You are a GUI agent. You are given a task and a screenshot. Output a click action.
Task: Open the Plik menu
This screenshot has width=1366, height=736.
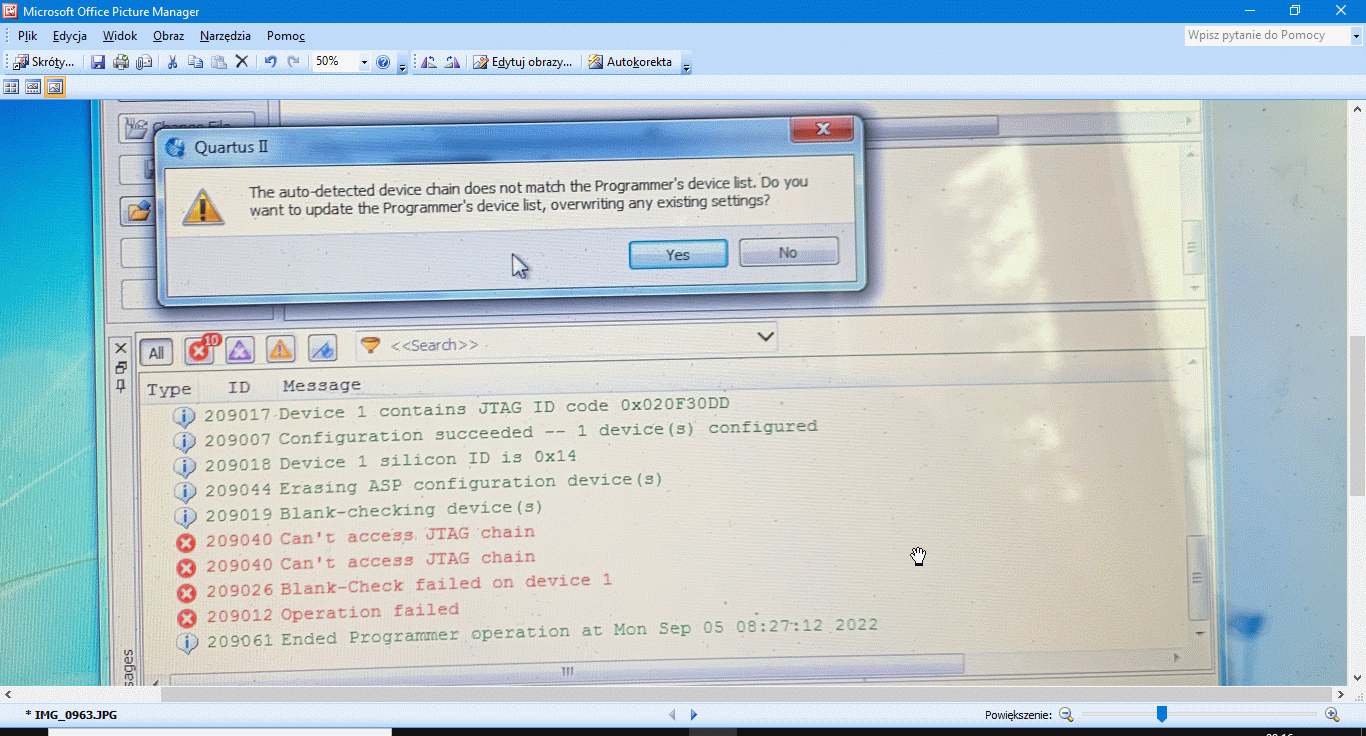click(x=27, y=36)
